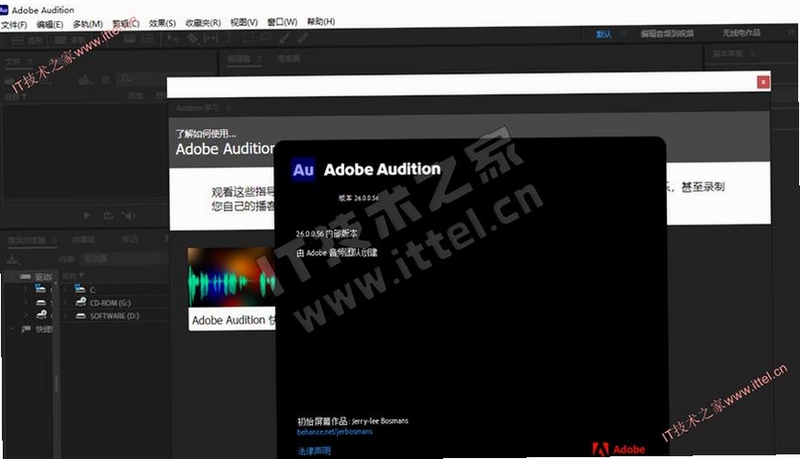800x459 pixels.
Task: Switch to the Multitrack view toolbar button
Action: (70, 40)
